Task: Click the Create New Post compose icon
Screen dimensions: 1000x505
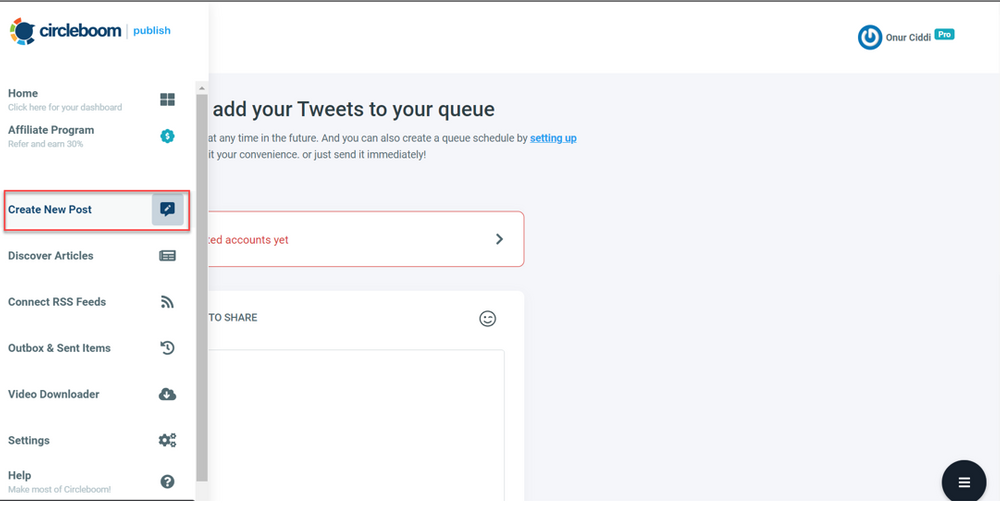Action: 167,210
